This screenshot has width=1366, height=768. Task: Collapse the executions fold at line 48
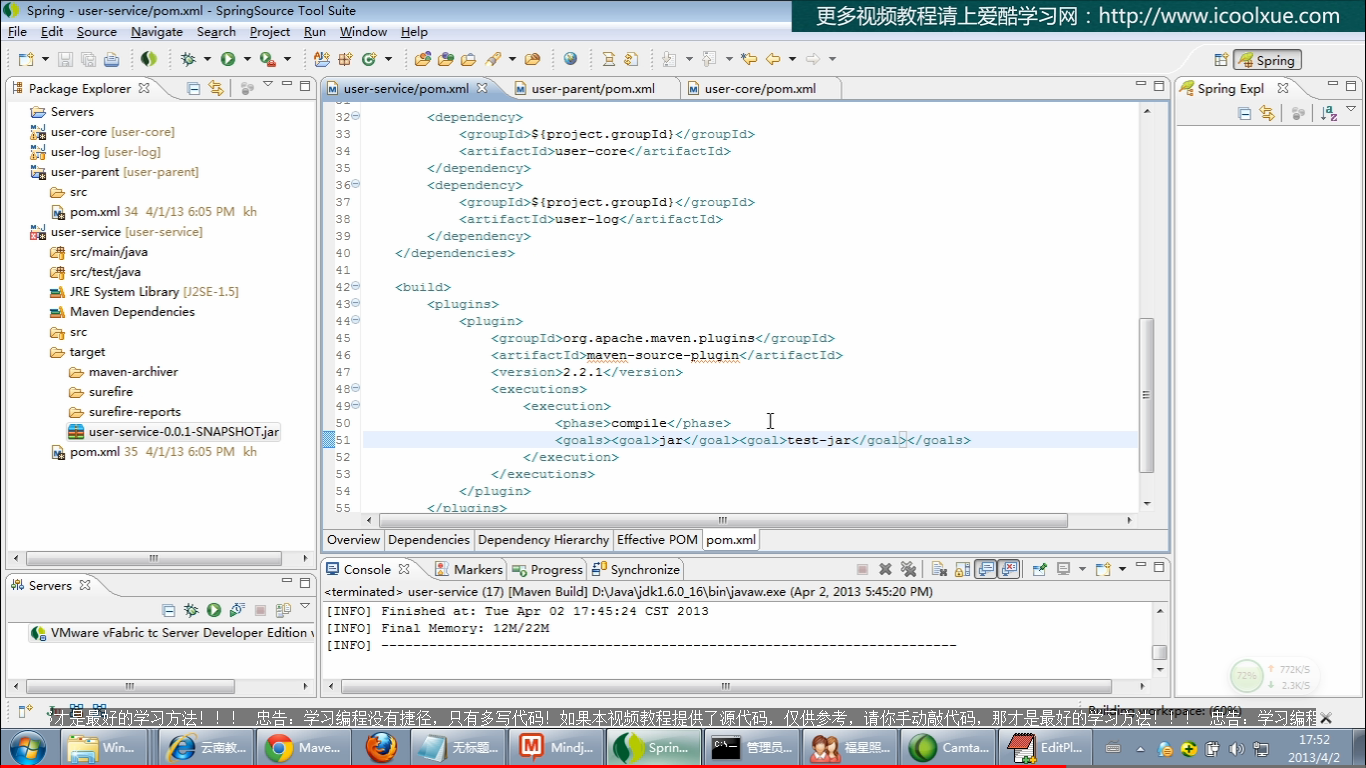pos(355,388)
